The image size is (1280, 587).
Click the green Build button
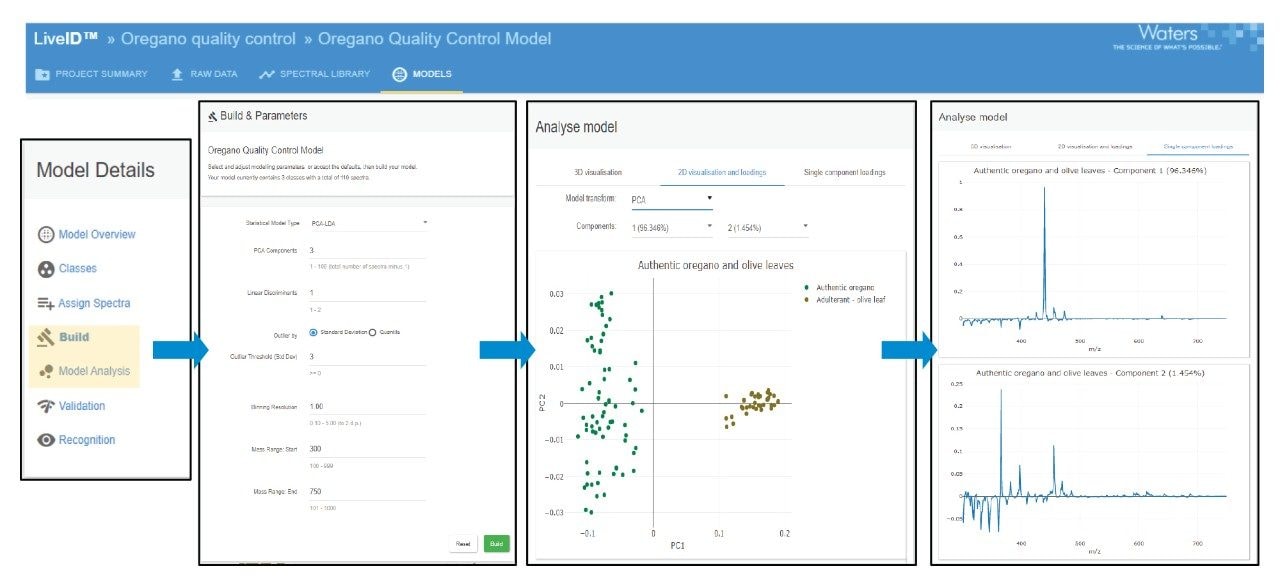[496, 544]
